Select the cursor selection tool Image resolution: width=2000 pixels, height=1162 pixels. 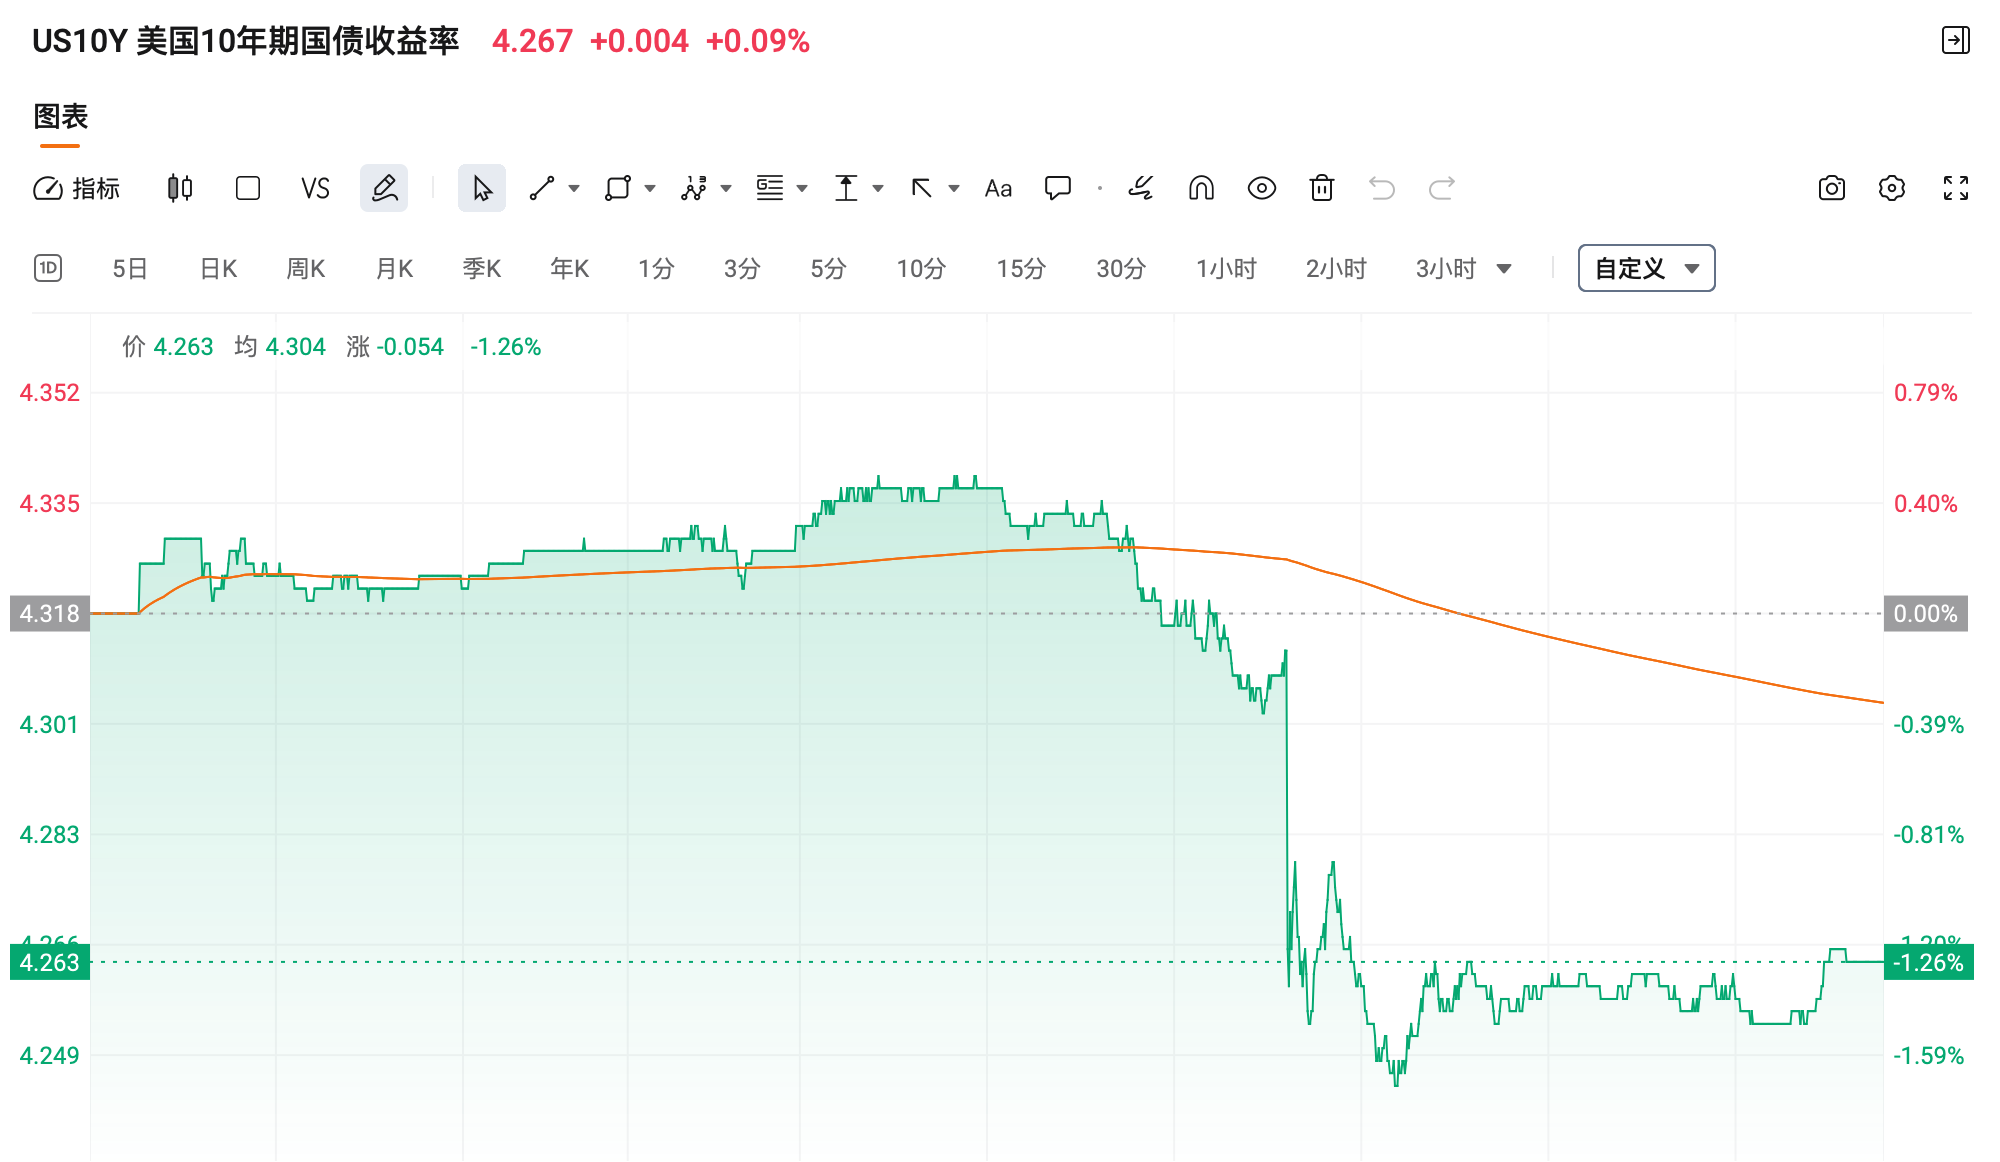tap(481, 188)
